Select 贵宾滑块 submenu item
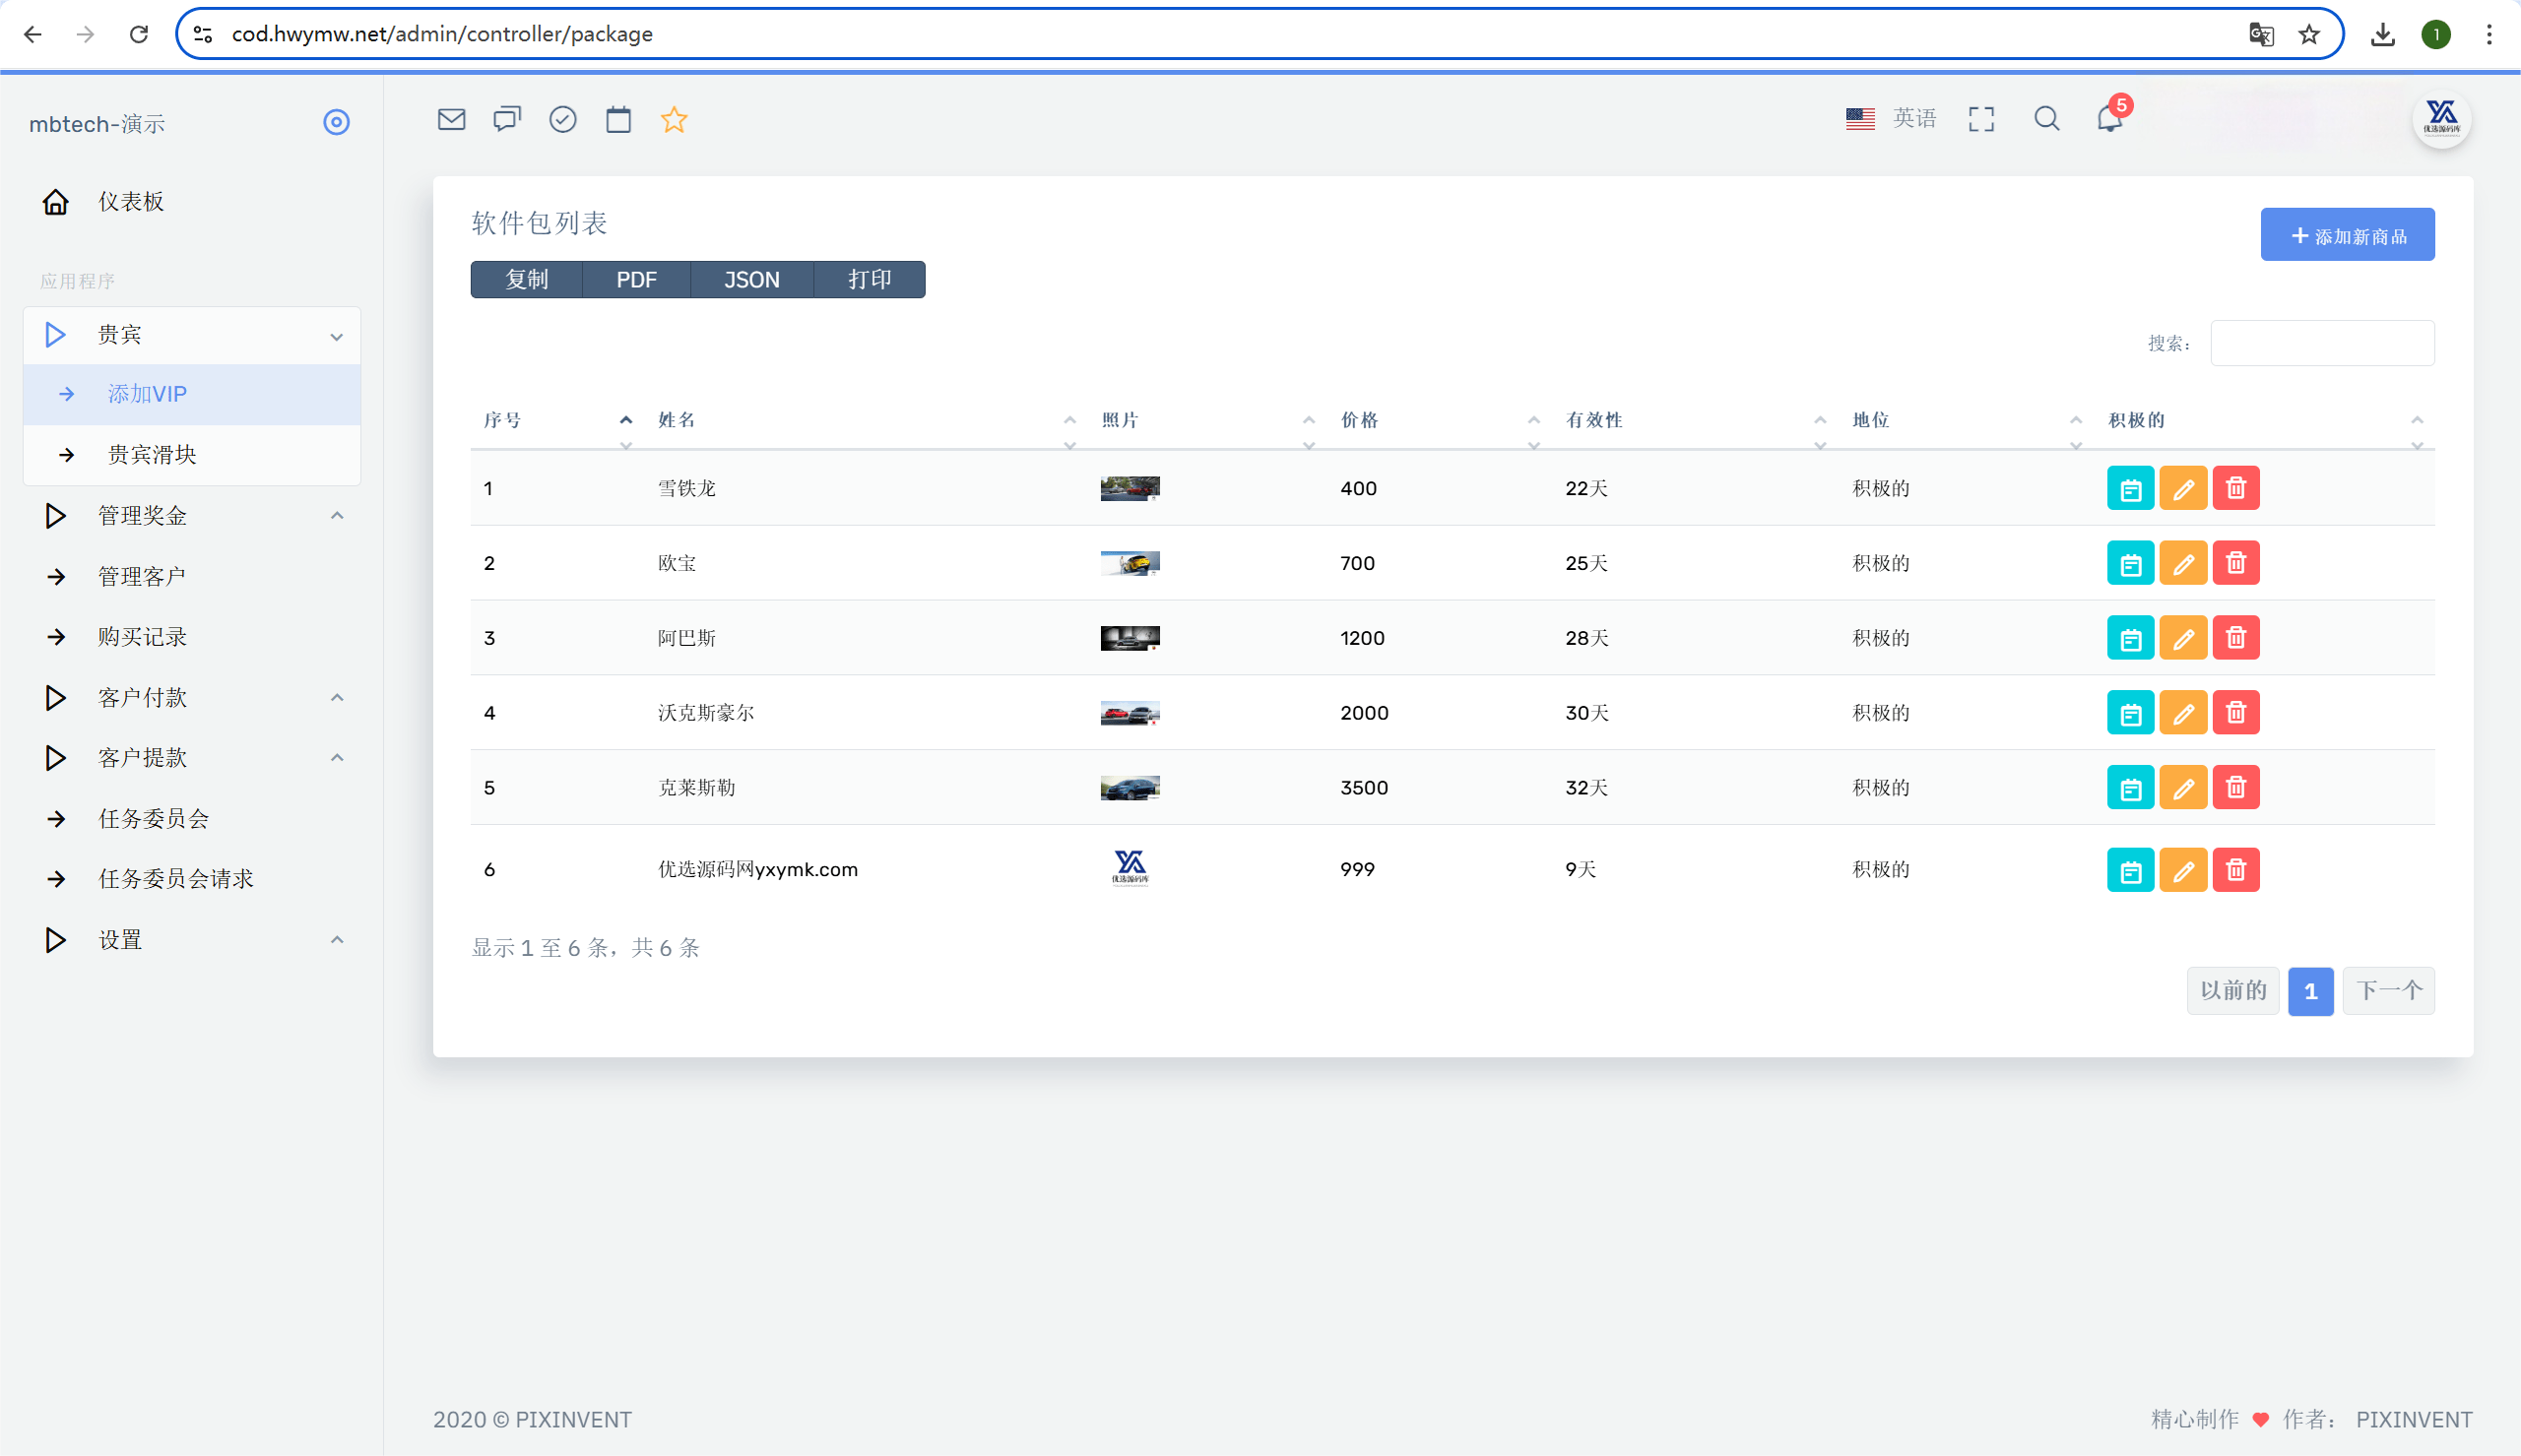The height and width of the screenshot is (1456, 2521). pos(152,455)
